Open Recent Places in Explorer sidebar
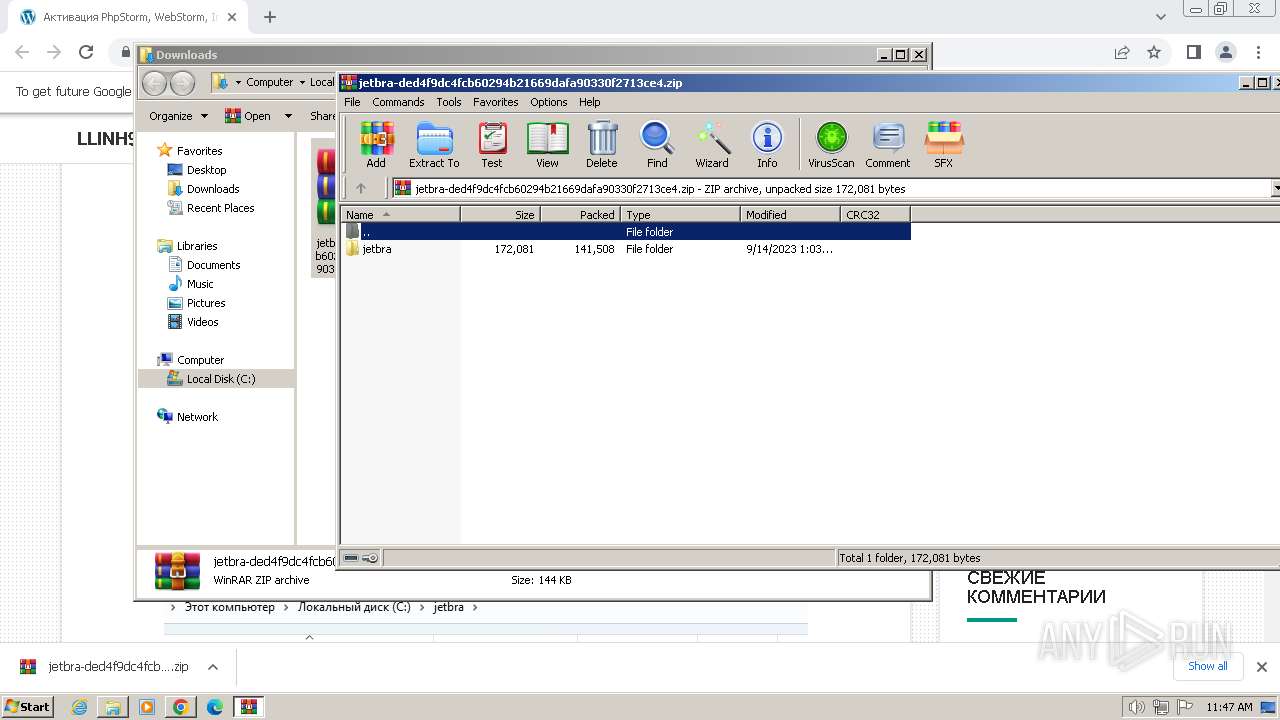This screenshot has height=720, width=1280. point(220,208)
